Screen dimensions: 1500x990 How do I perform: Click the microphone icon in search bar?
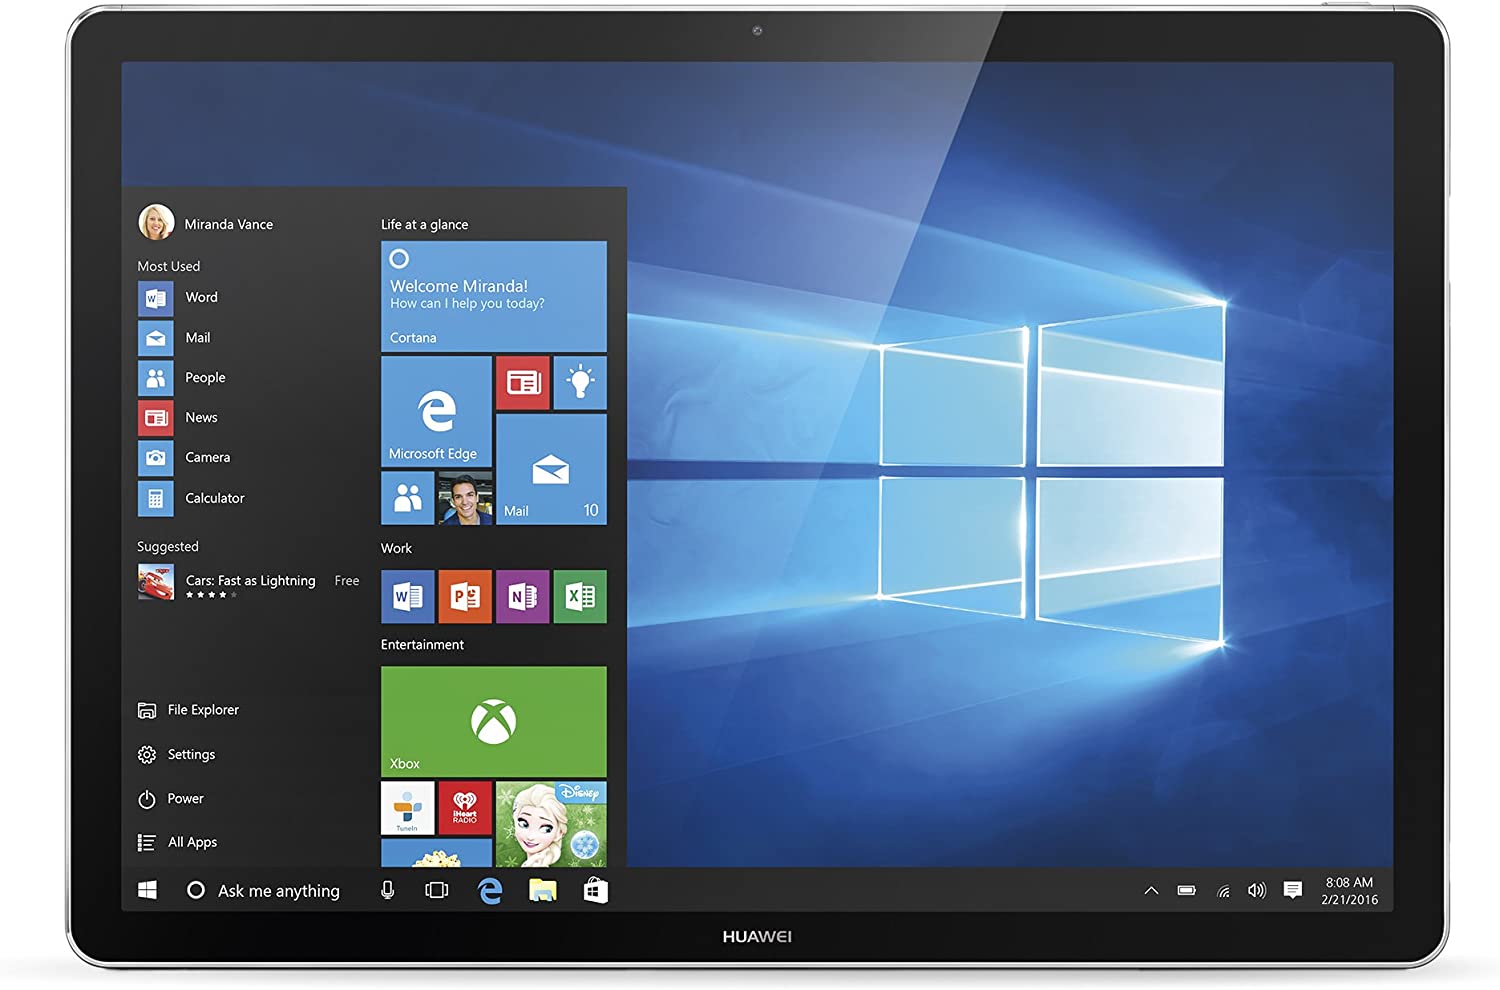click(x=388, y=890)
